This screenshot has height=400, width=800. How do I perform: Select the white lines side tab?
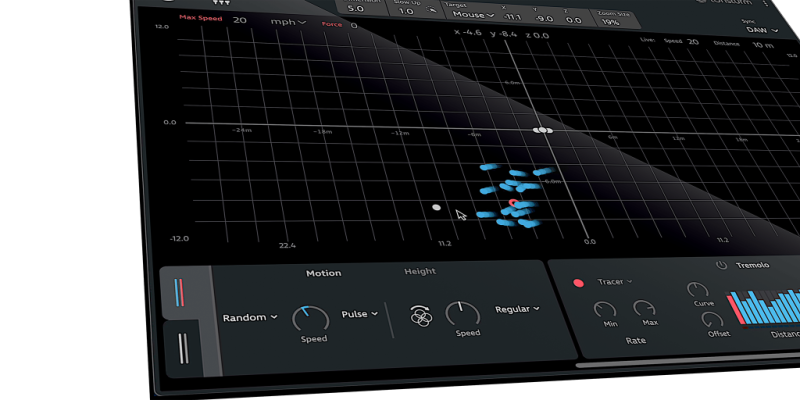183,348
